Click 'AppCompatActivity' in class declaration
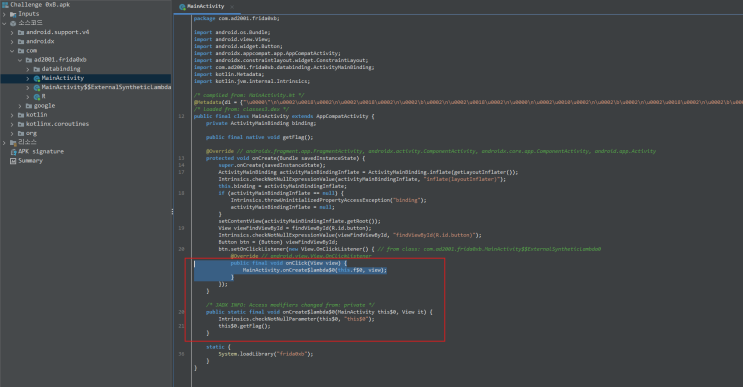Screen dimensions: 743x387 (x=342, y=116)
